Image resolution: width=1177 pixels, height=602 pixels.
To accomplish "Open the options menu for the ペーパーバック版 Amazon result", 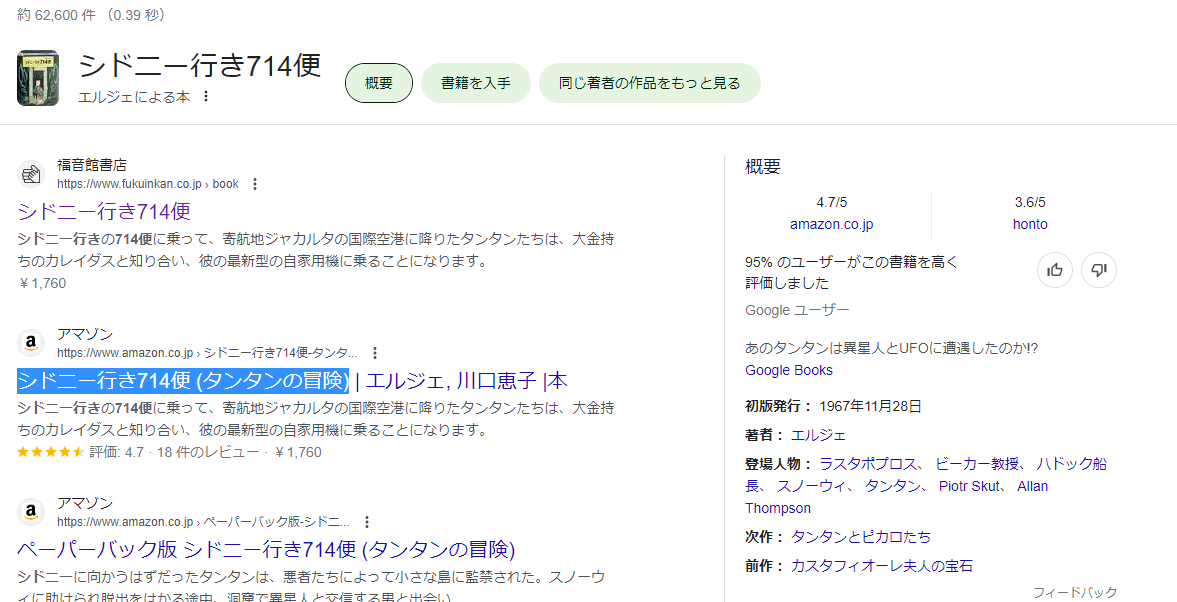I will click(366, 522).
